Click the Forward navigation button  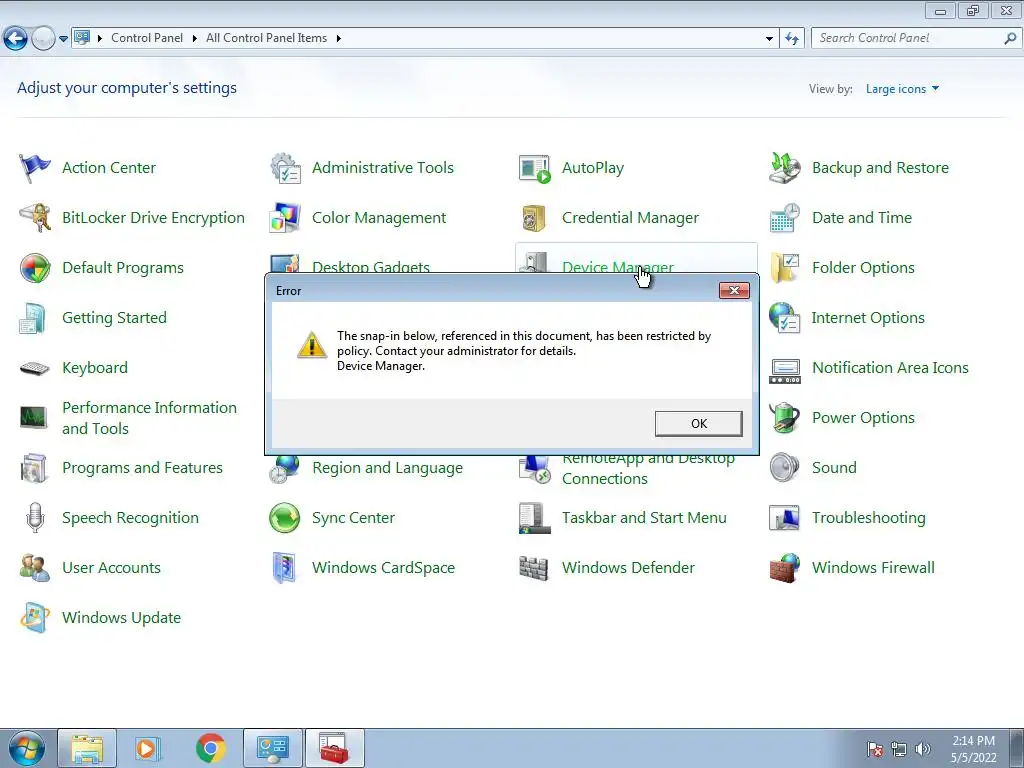click(x=43, y=39)
